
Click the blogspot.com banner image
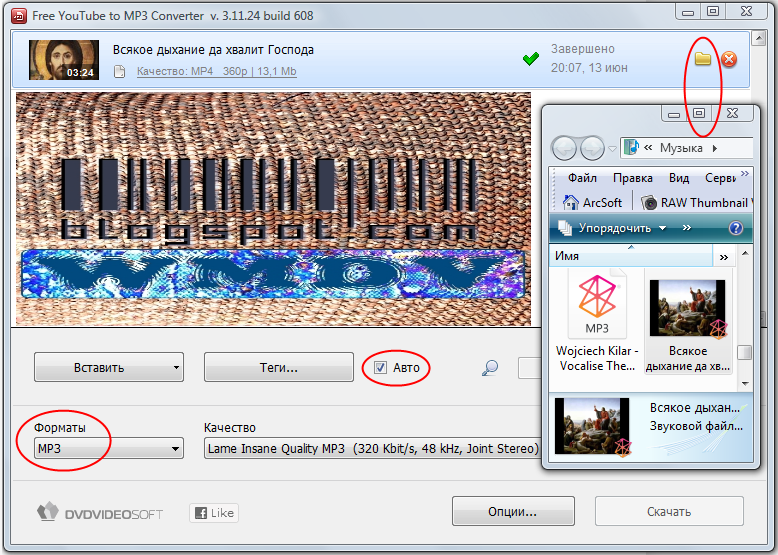[x=273, y=209]
